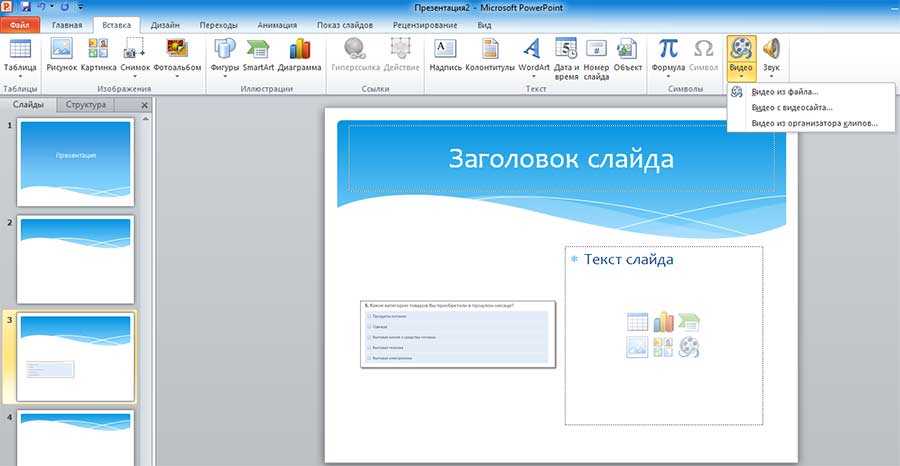Viewport: 900px width, 466px height.
Task: Choose Видео с видеосайта… menu item
Action: 810,107
